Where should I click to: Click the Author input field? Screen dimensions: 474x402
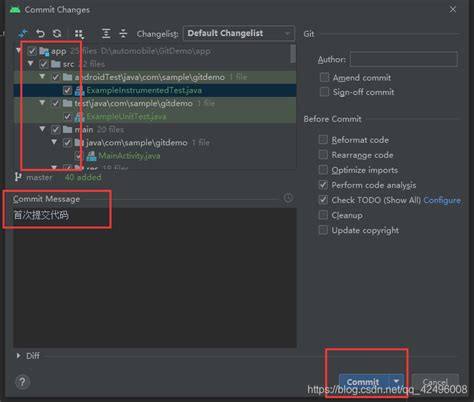404,59
